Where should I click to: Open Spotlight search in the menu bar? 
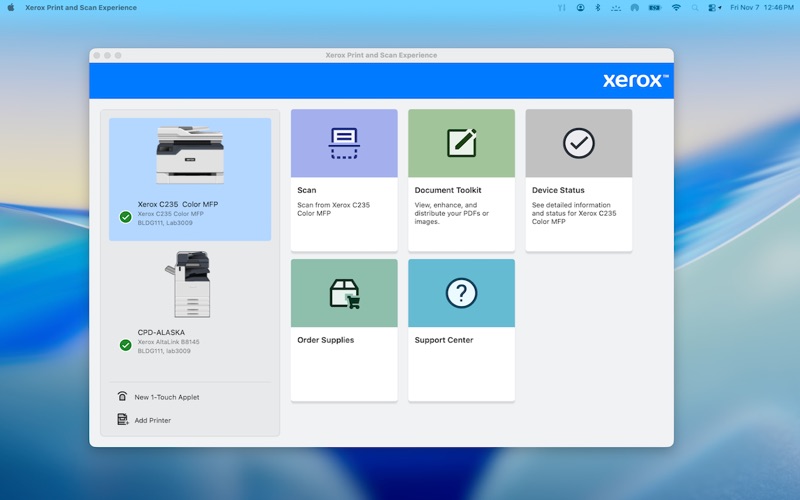(694, 8)
